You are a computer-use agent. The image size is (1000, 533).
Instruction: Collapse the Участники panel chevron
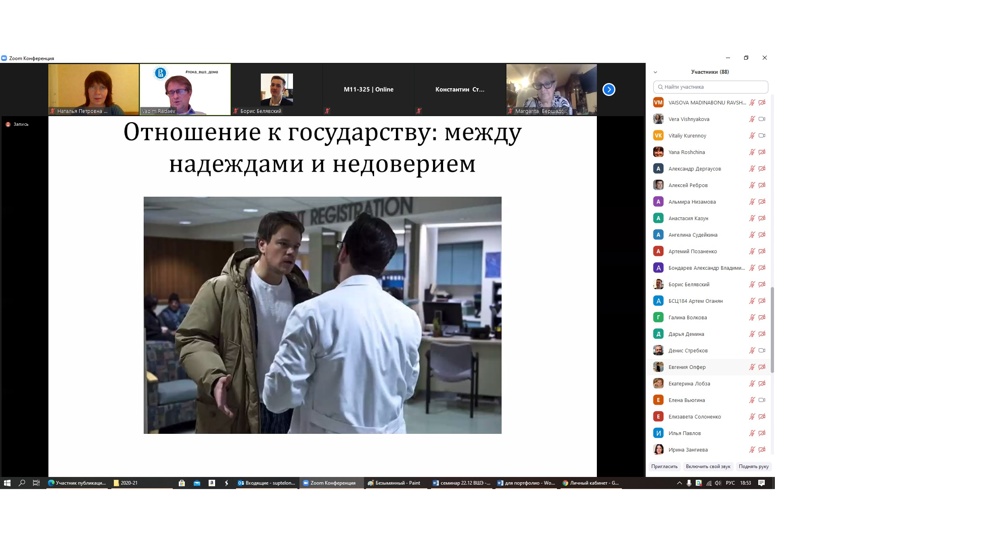655,72
